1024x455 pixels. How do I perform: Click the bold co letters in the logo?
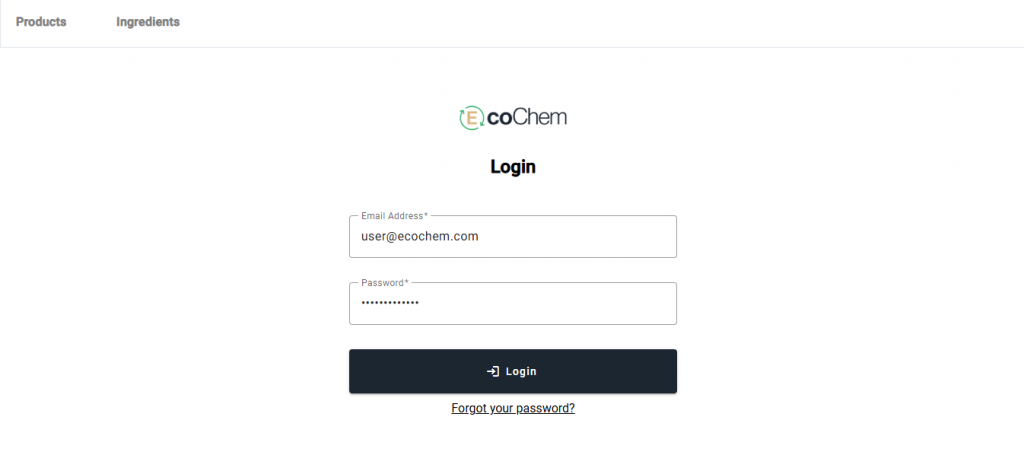pyautogui.click(x=499, y=119)
